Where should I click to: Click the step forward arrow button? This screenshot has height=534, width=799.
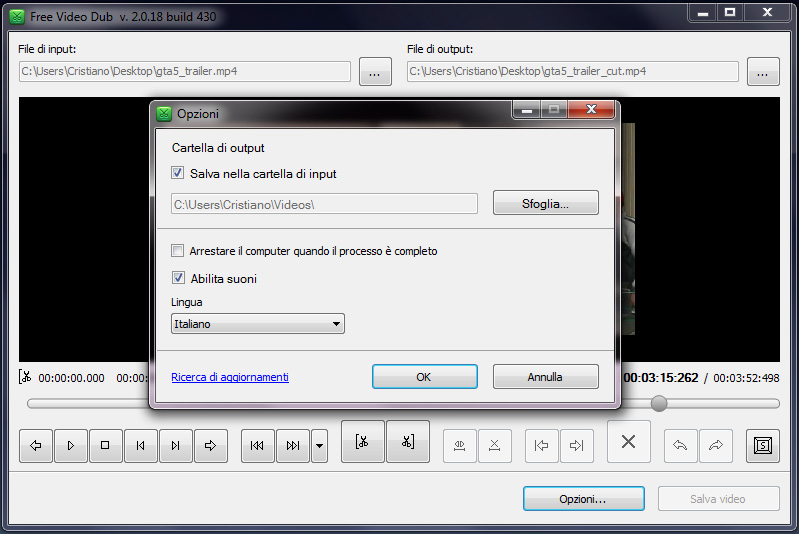(x=210, y=446)
